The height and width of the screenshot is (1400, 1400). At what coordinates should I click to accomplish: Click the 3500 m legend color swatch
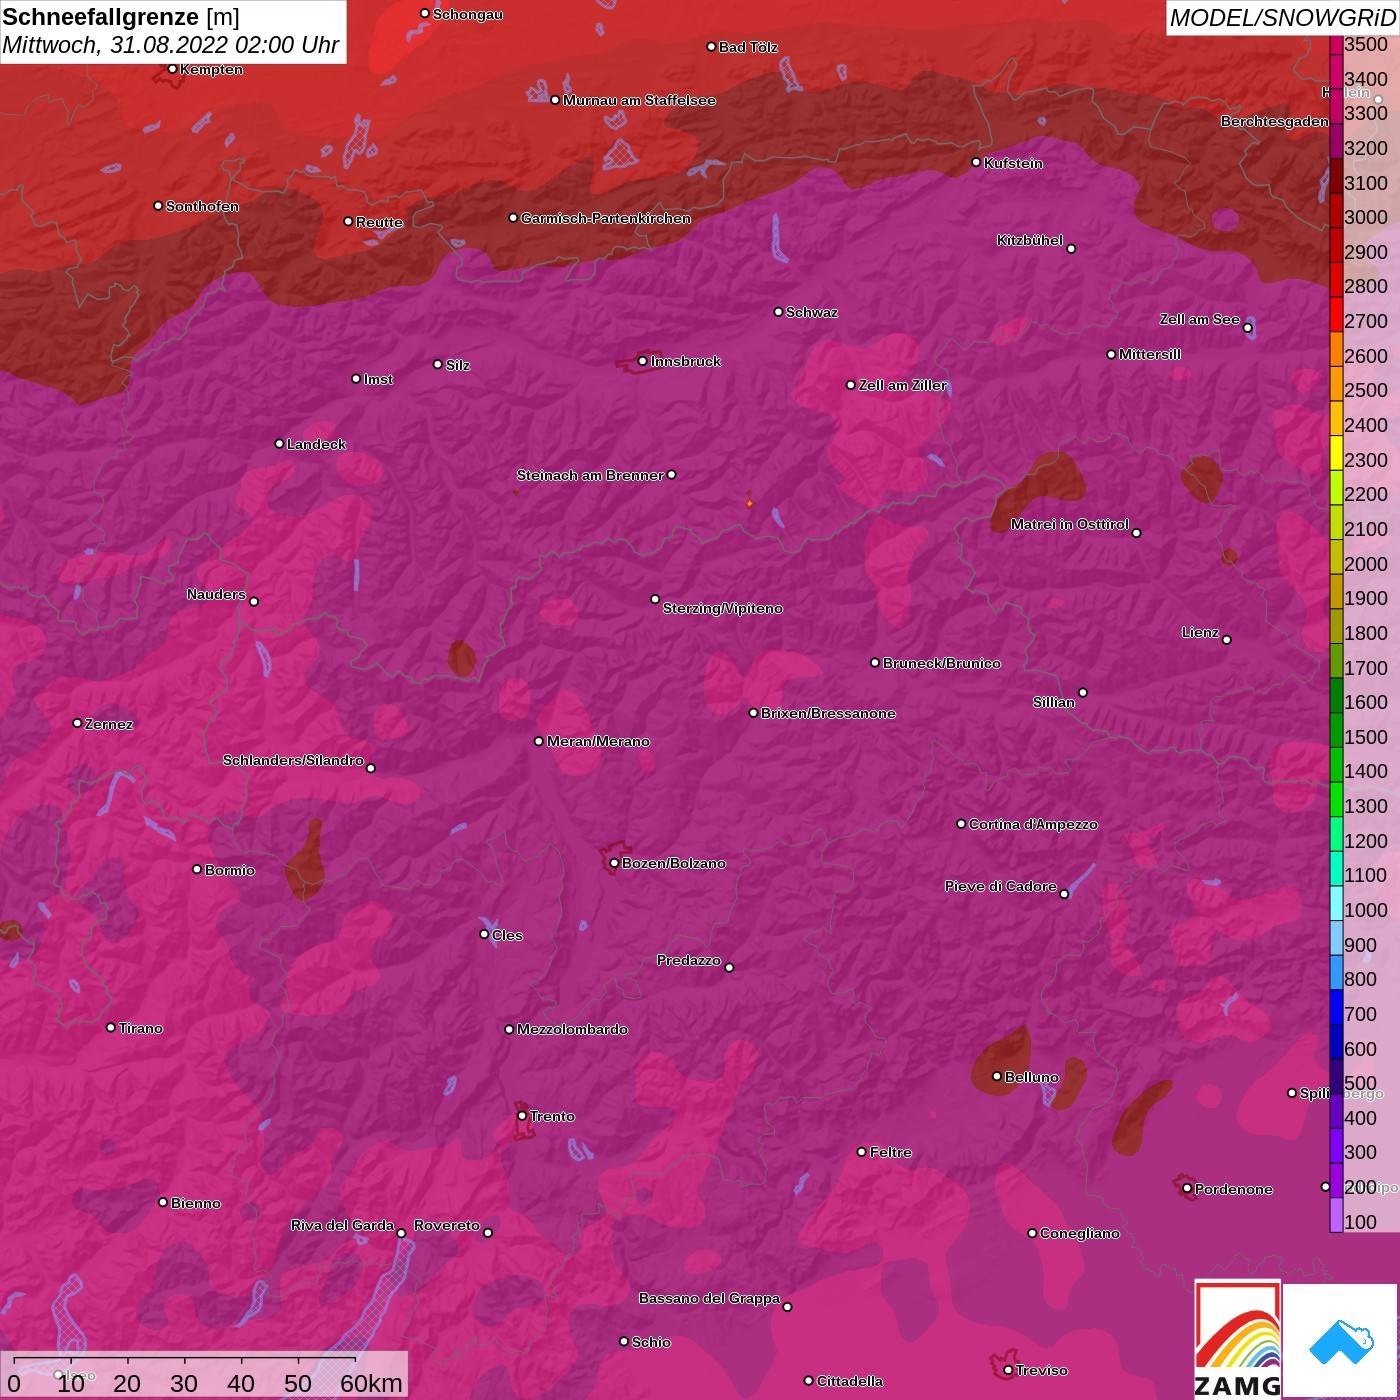pyautogui.click(x=1336, y=45)
